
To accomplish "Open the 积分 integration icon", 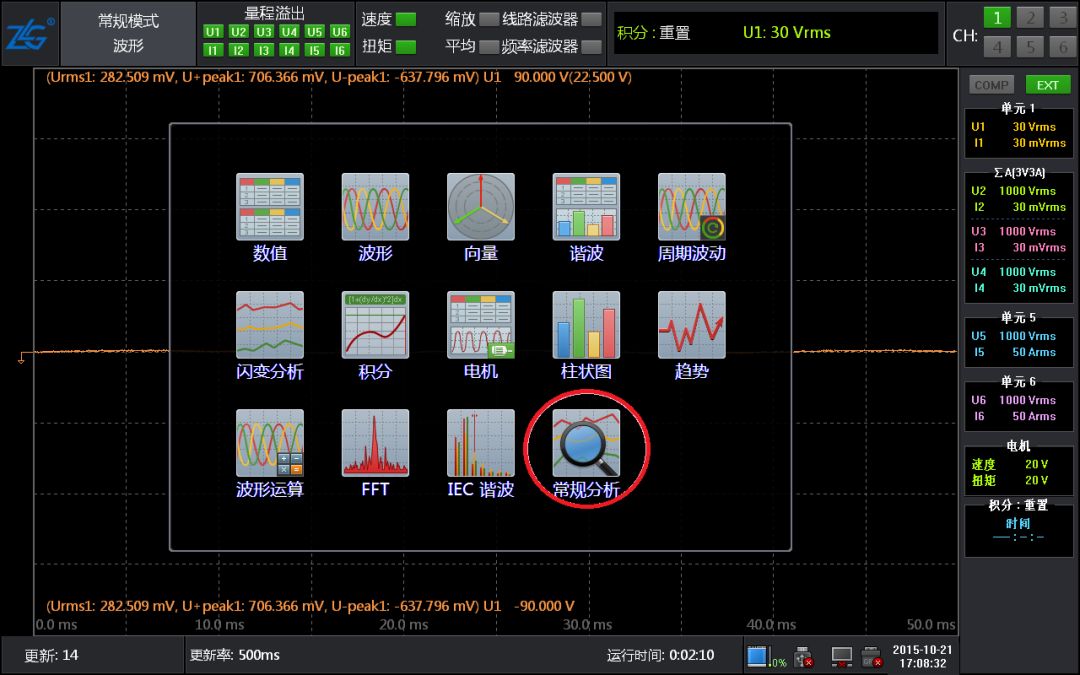I will pos(375,324).
